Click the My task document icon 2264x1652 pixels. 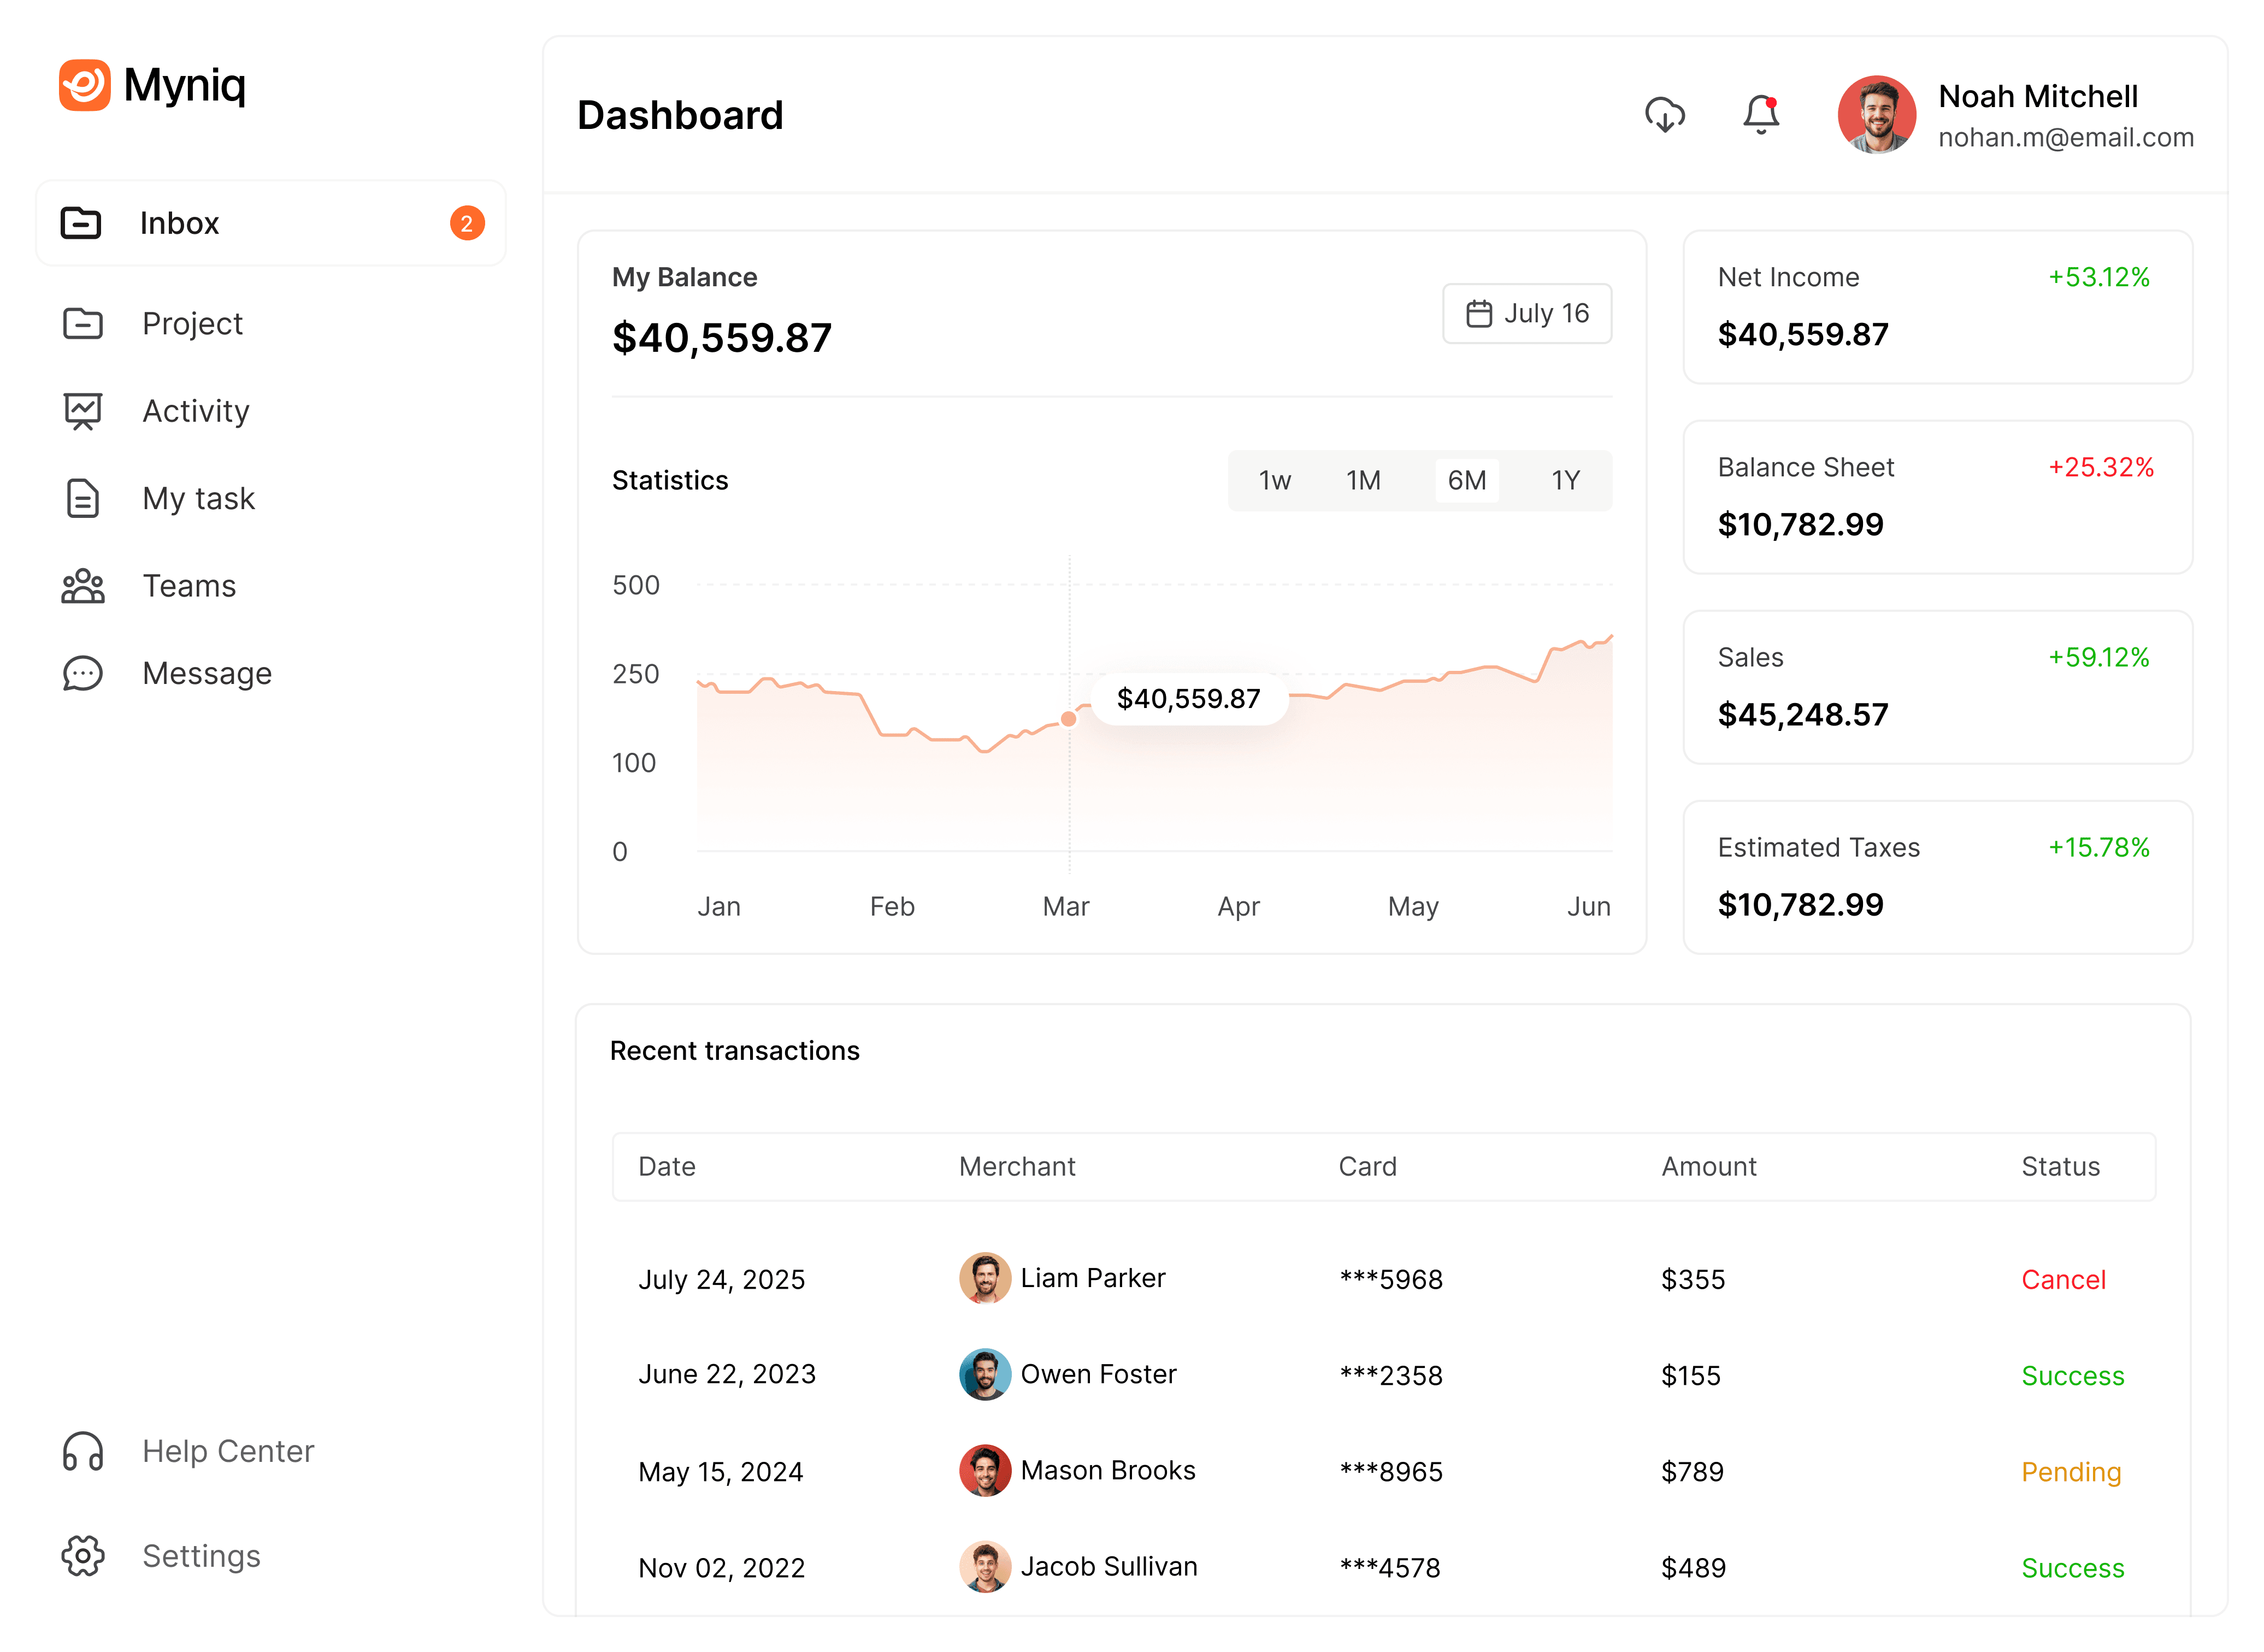[82, 498]
